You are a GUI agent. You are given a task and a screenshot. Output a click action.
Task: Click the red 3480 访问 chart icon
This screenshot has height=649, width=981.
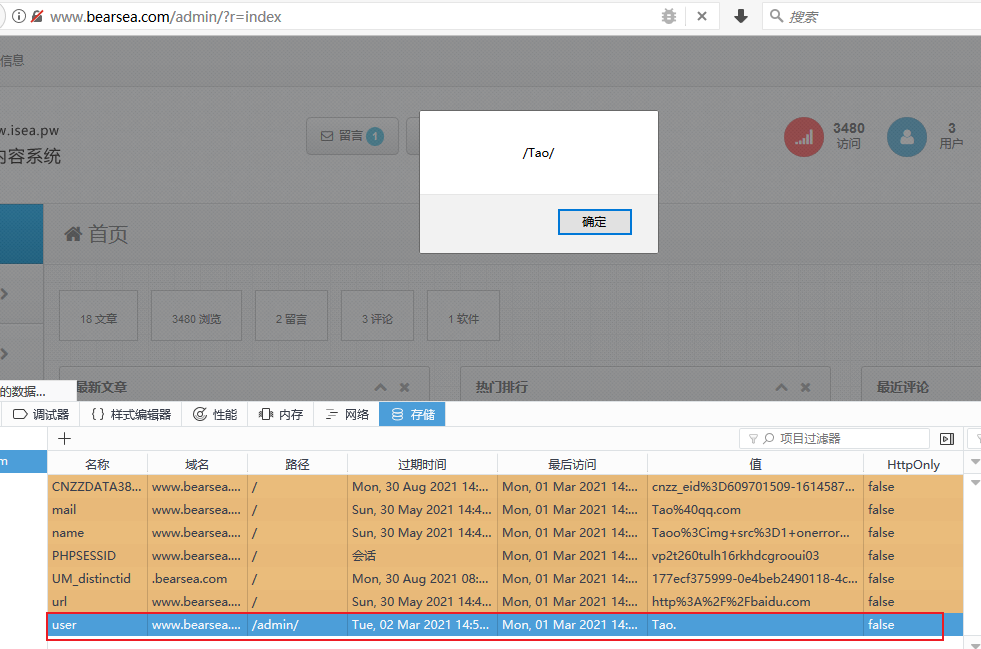[804, 136]
